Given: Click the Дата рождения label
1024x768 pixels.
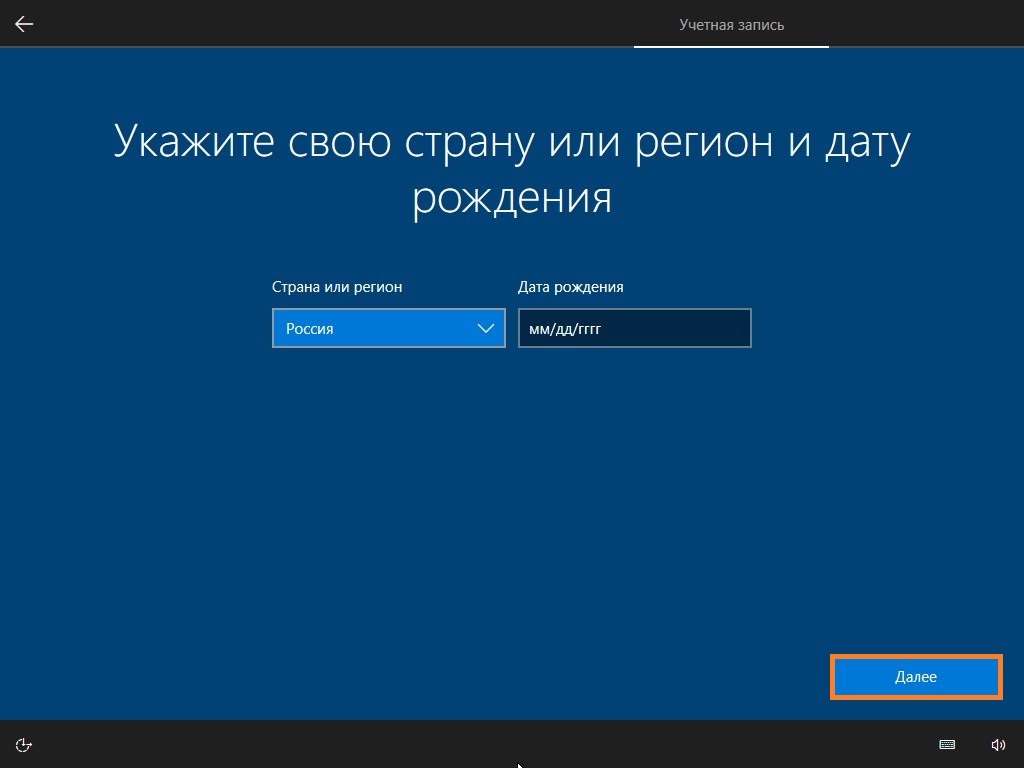Looking at the screenshot, I should pyautogui.click(x=570, y=287).
